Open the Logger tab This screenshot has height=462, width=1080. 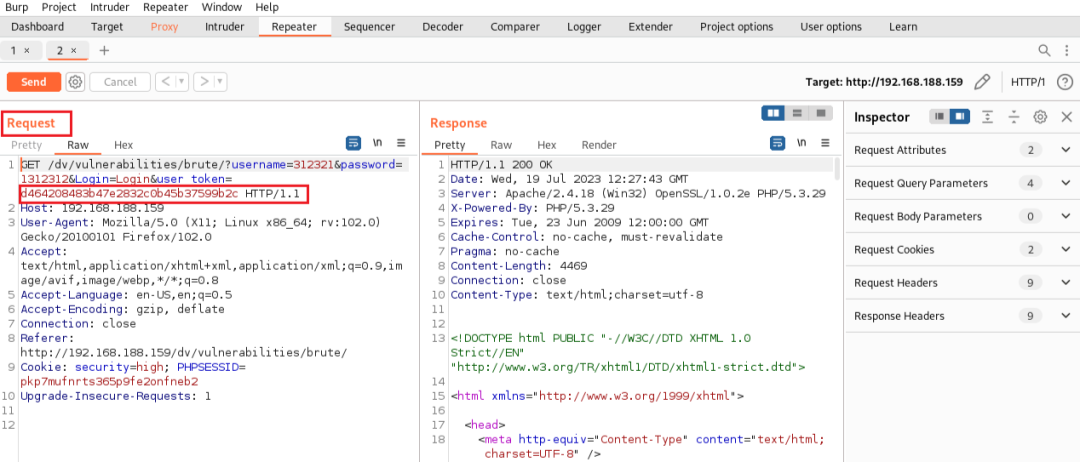[584, 27]
